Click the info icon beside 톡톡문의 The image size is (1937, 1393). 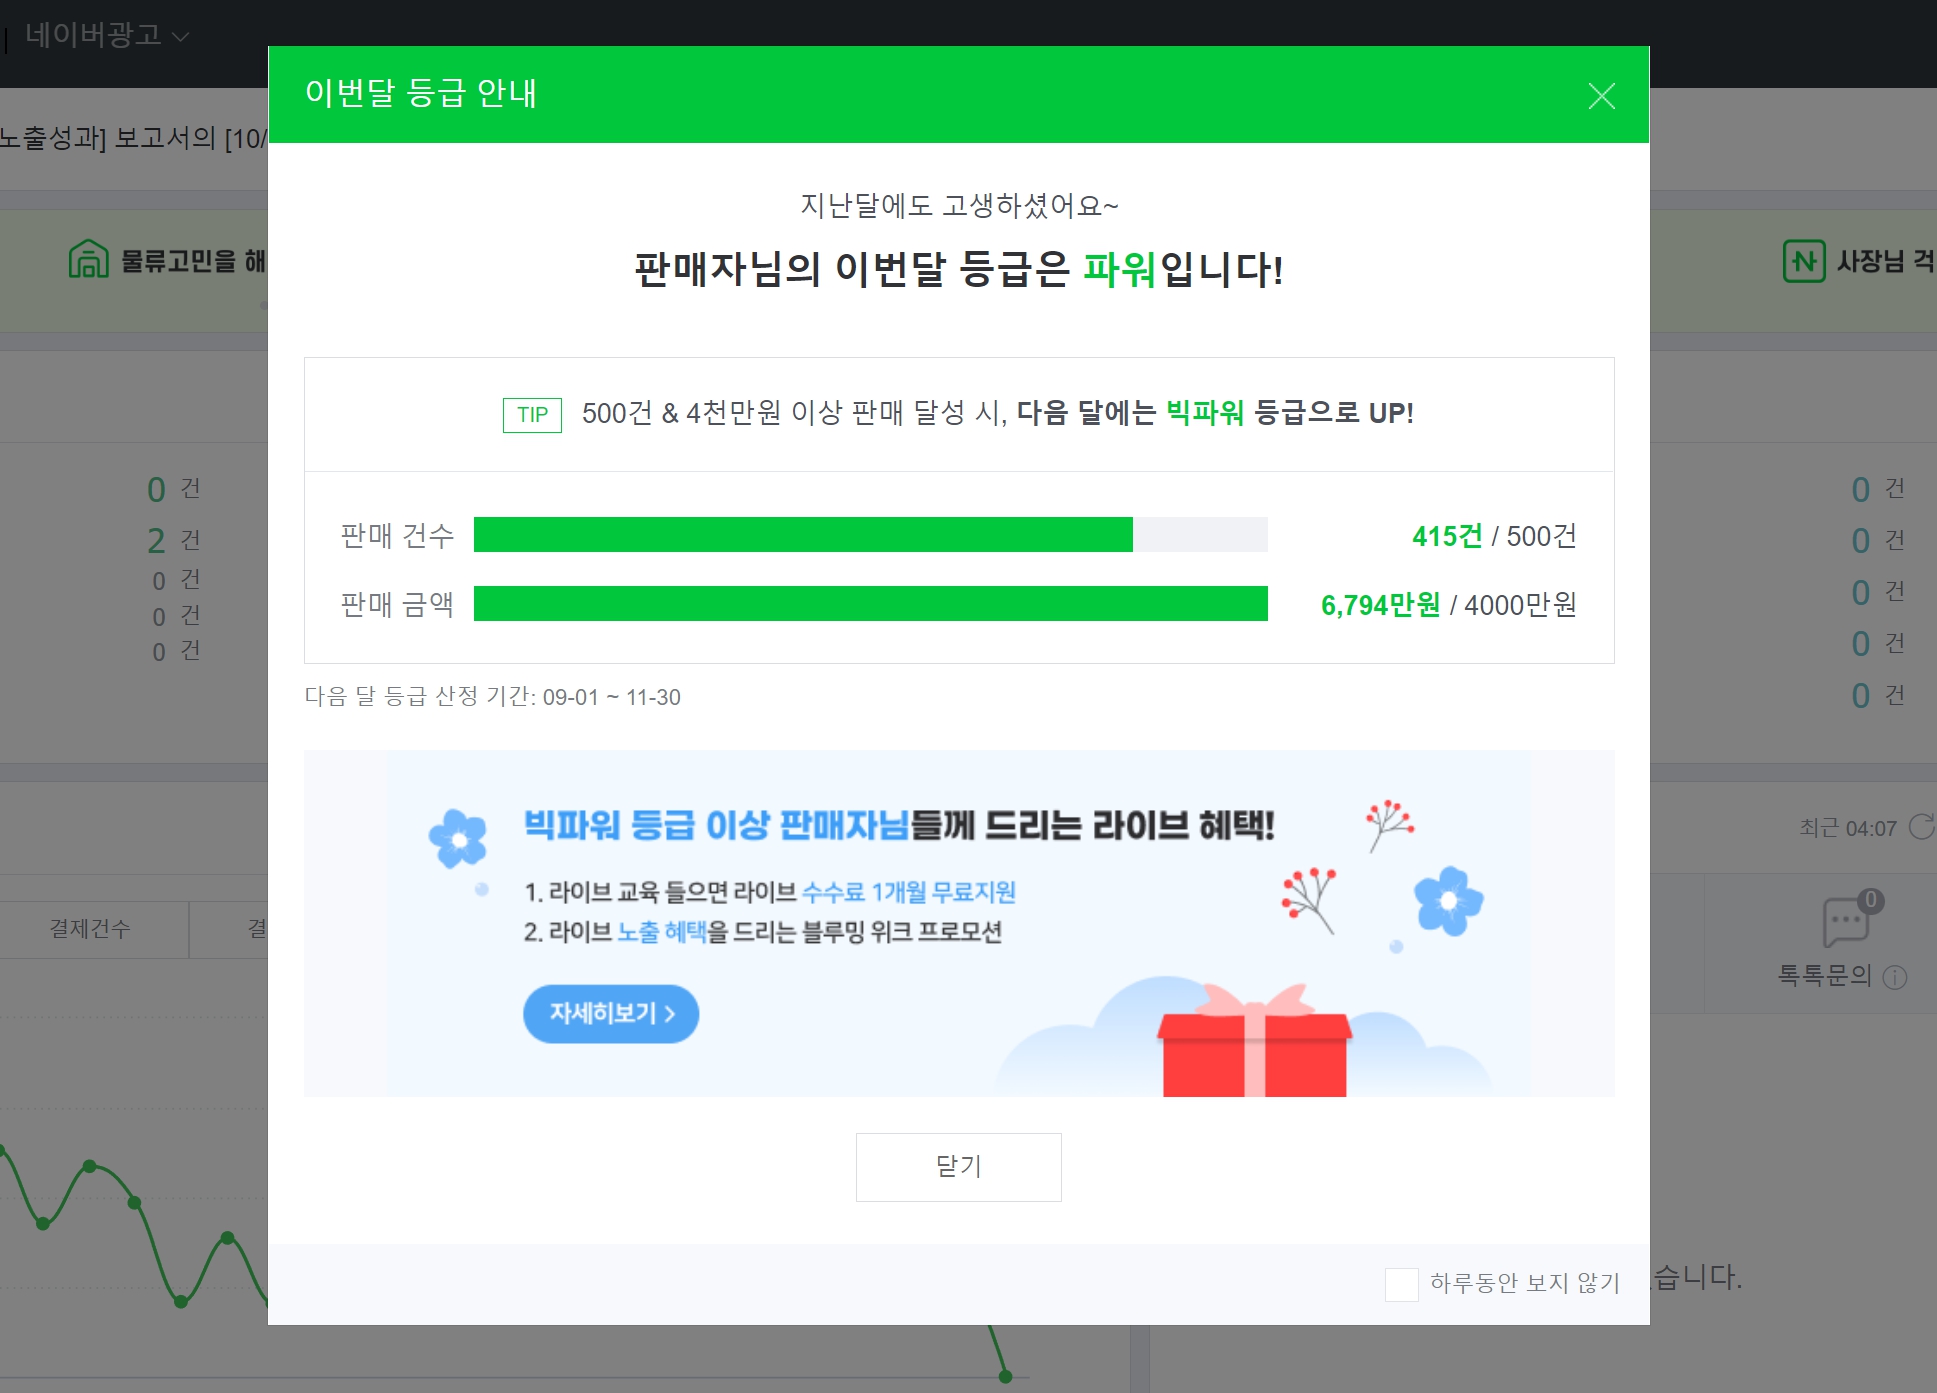(1895, 977)
